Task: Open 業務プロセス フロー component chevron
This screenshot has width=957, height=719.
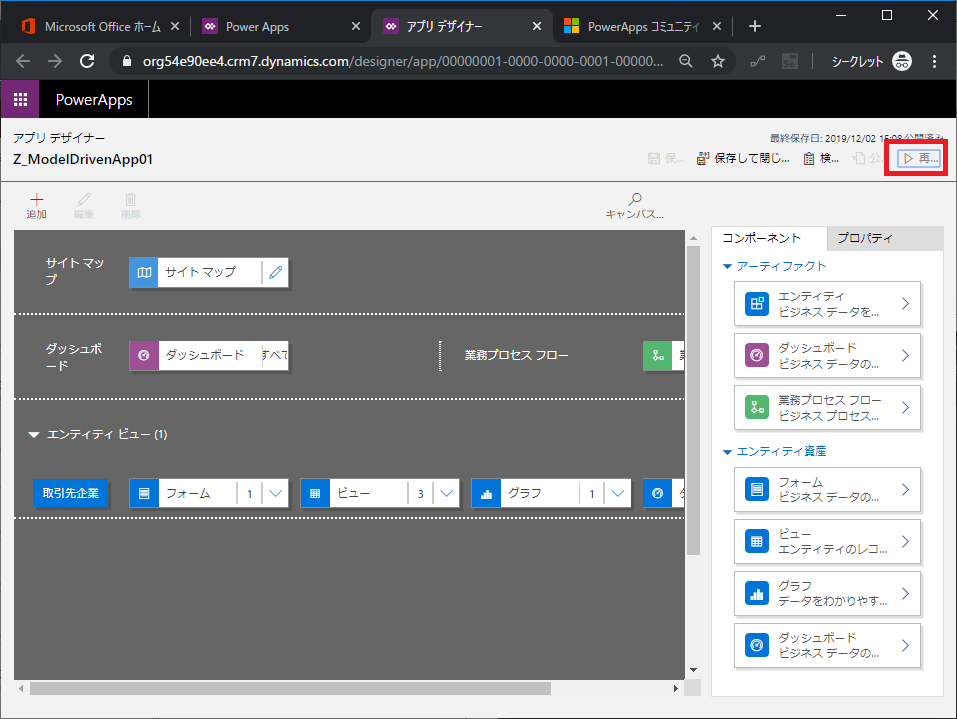Action: [906, 407]
